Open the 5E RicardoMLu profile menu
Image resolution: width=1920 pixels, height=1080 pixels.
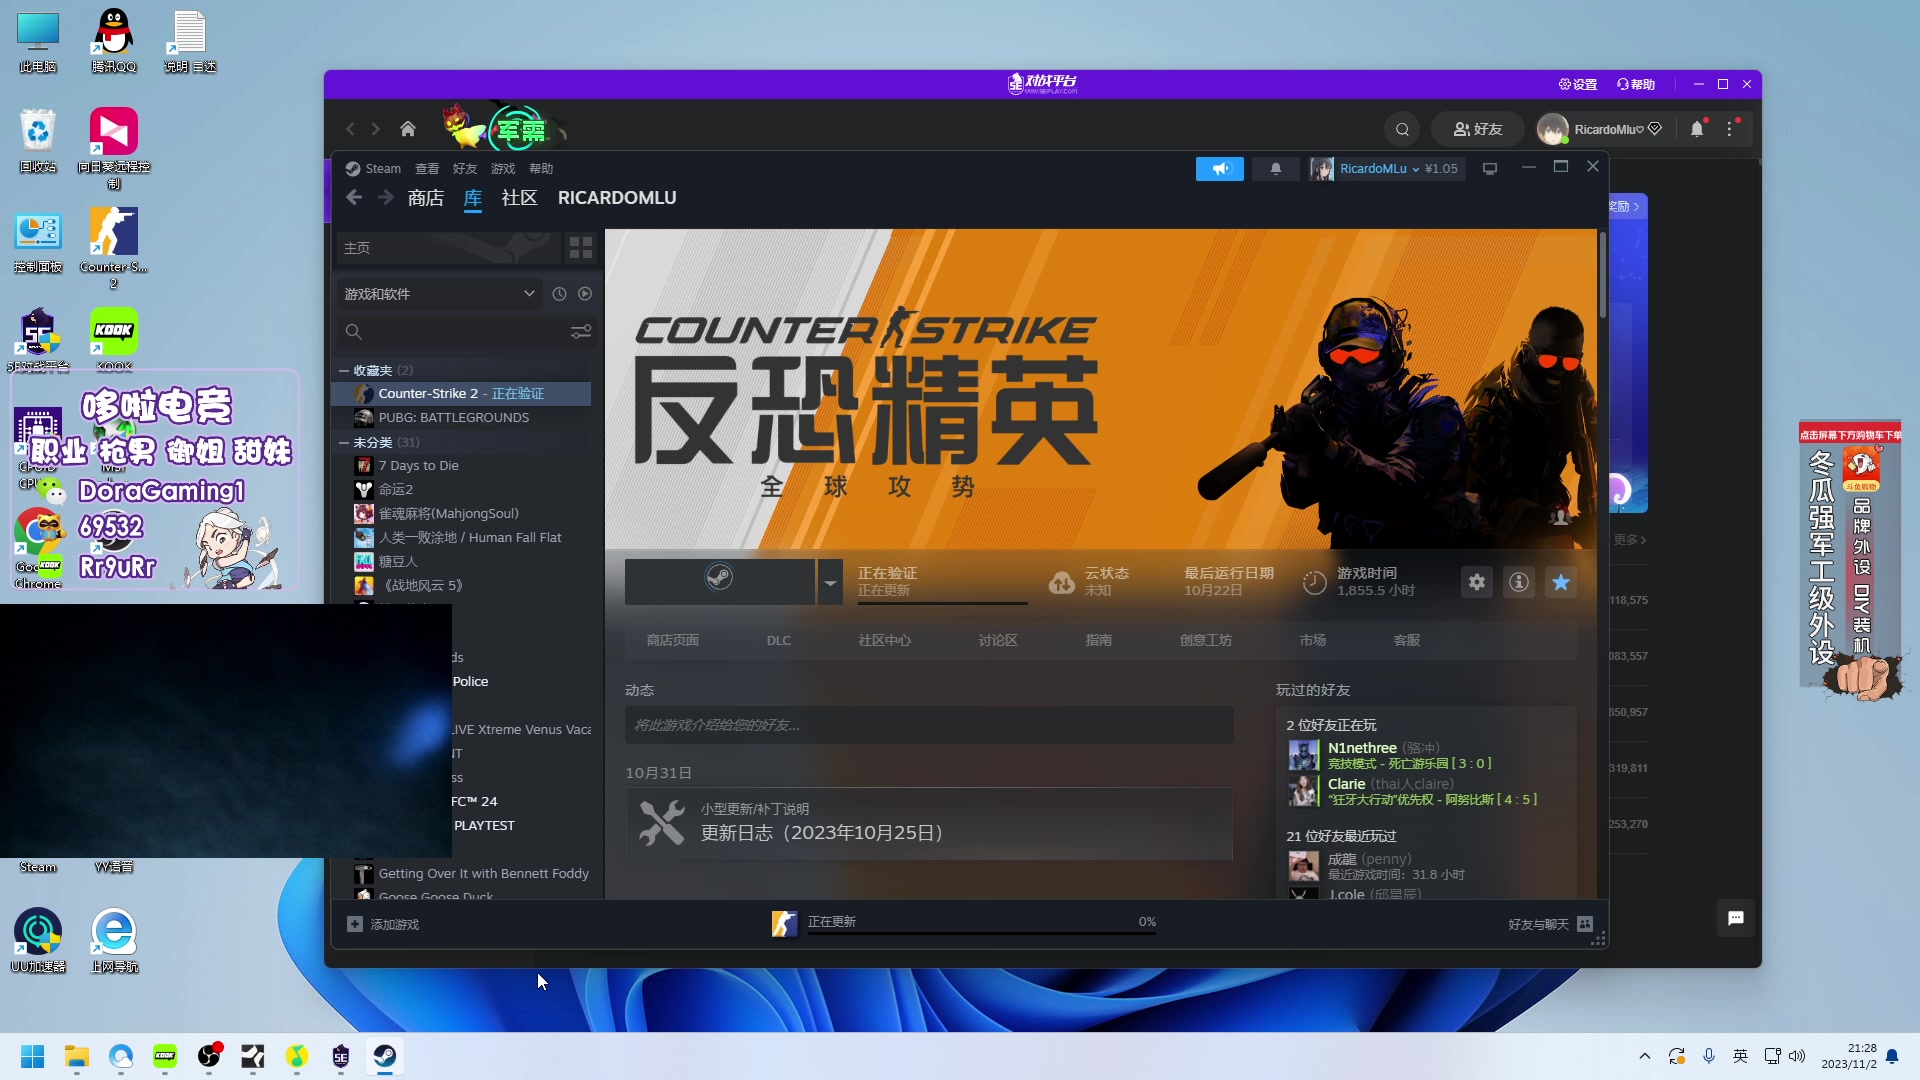1600,129
